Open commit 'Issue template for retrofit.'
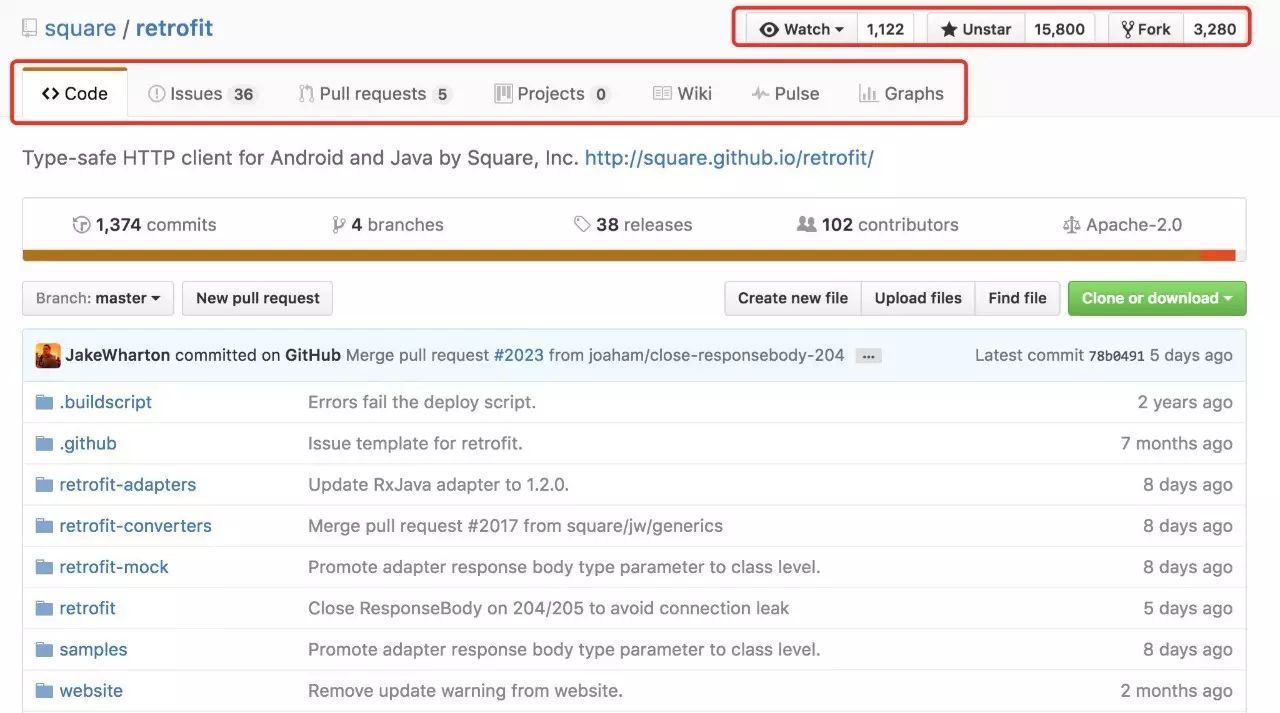1280x713 pixels. tap(415, 443)
